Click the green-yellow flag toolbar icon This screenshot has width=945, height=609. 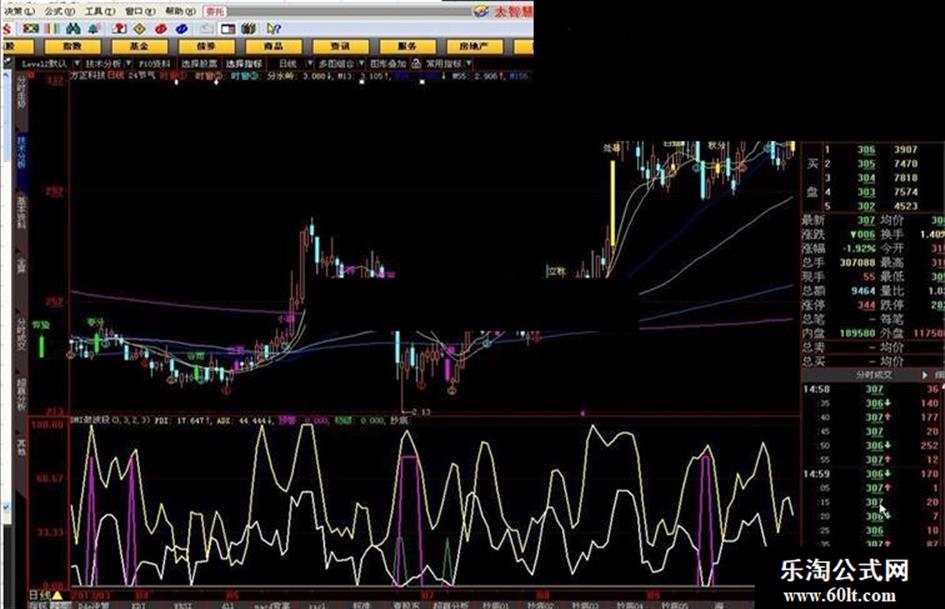click(31, 28)
